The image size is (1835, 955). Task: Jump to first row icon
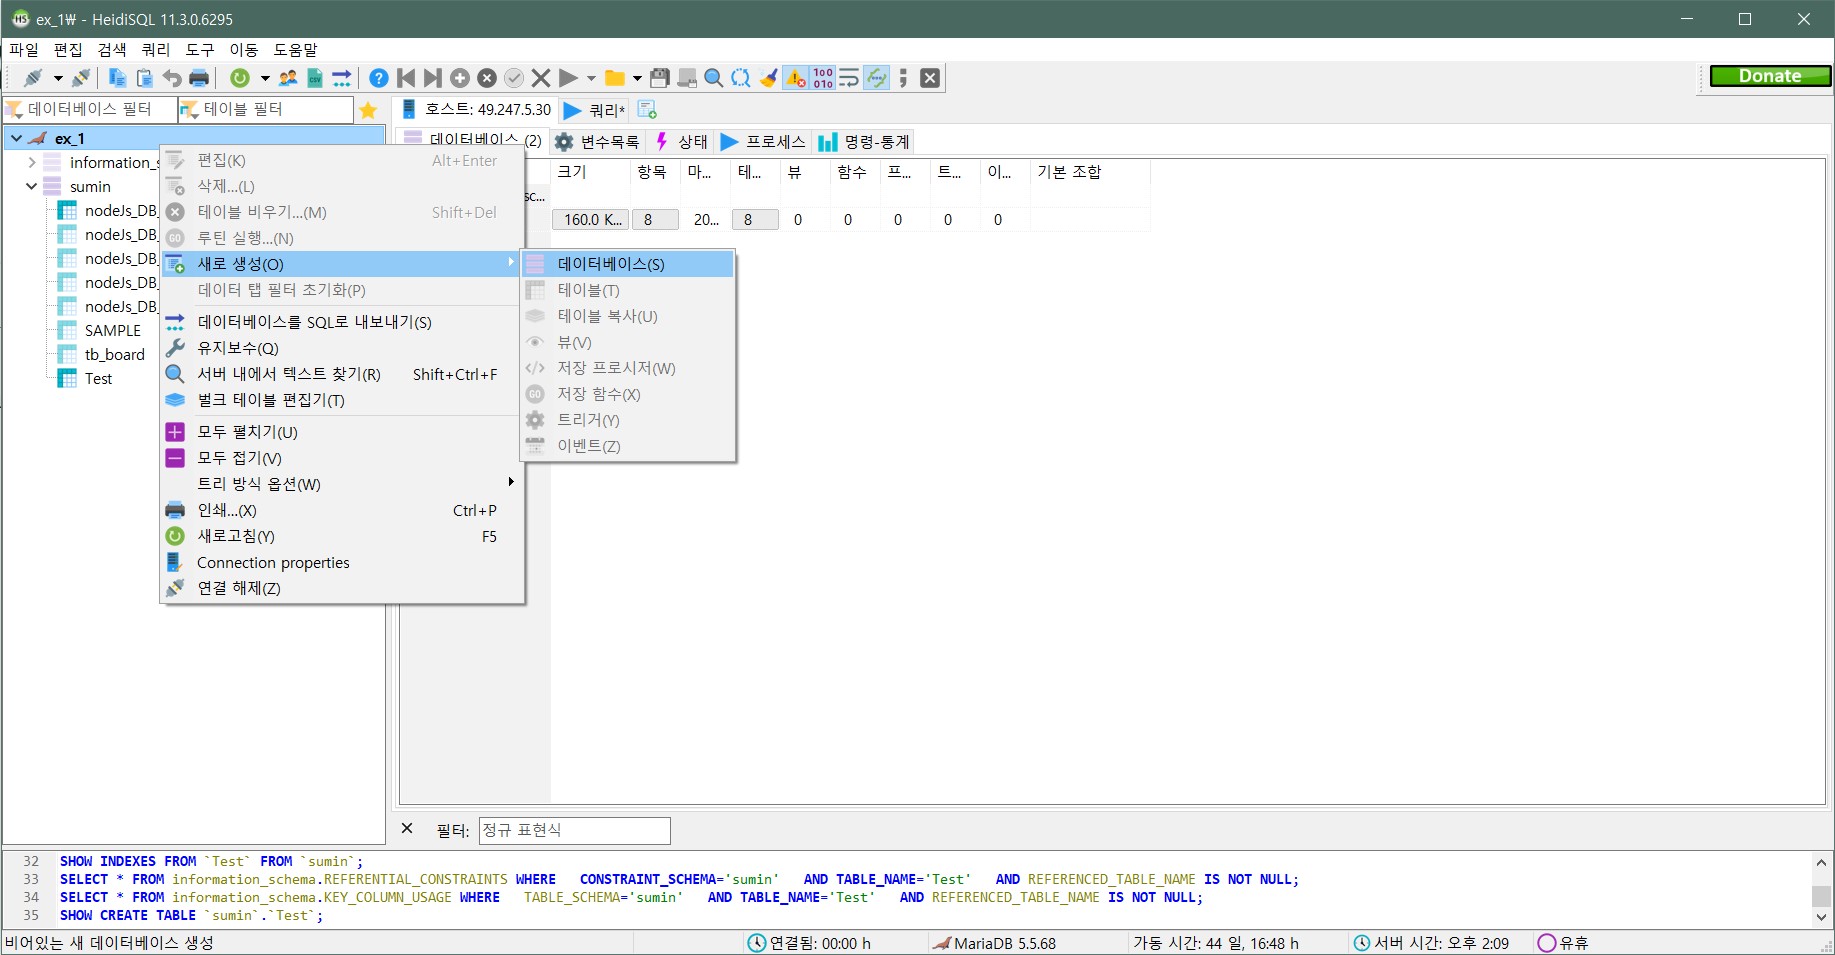coord(406,78)
